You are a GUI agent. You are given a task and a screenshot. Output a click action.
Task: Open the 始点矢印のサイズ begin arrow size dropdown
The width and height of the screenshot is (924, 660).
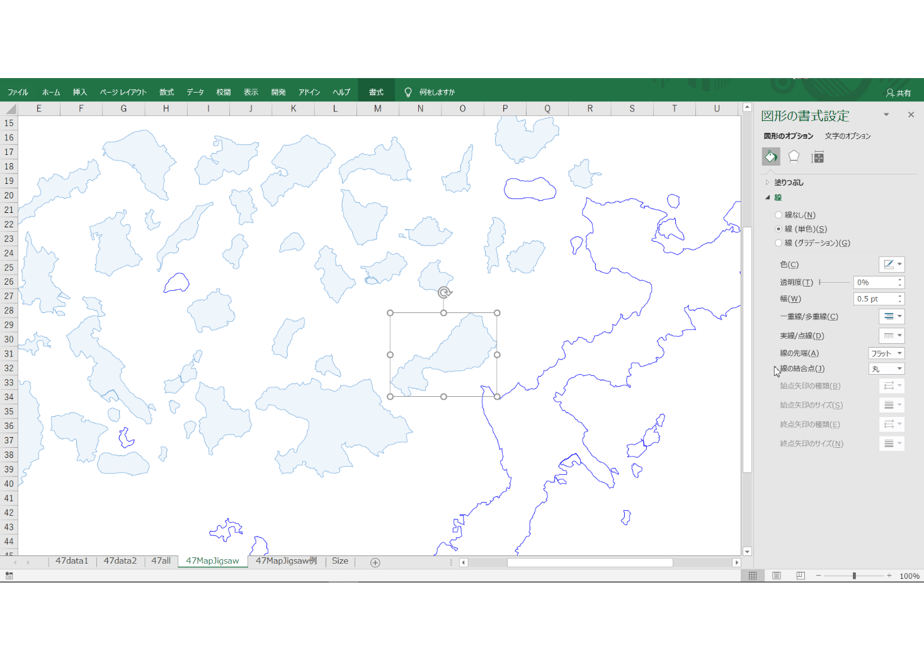pyautogui.click(x=892, y=405)
